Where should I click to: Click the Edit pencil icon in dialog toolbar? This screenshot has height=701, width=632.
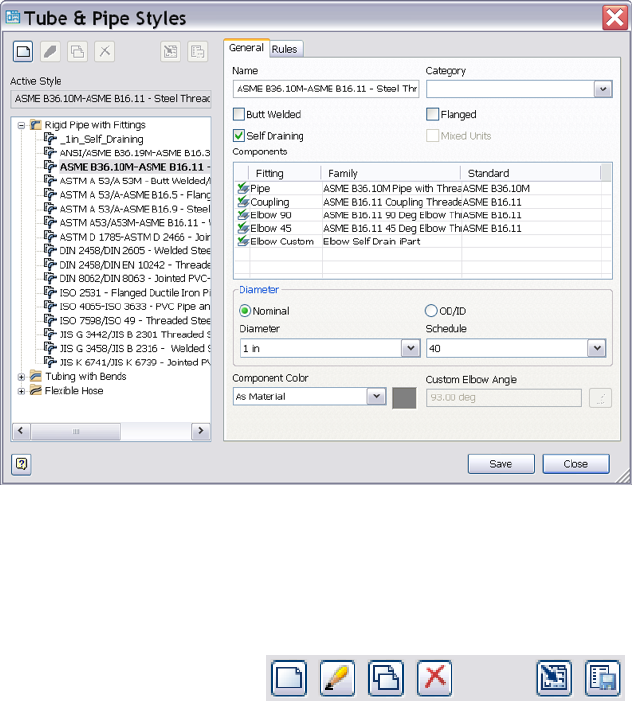point(51,51)
